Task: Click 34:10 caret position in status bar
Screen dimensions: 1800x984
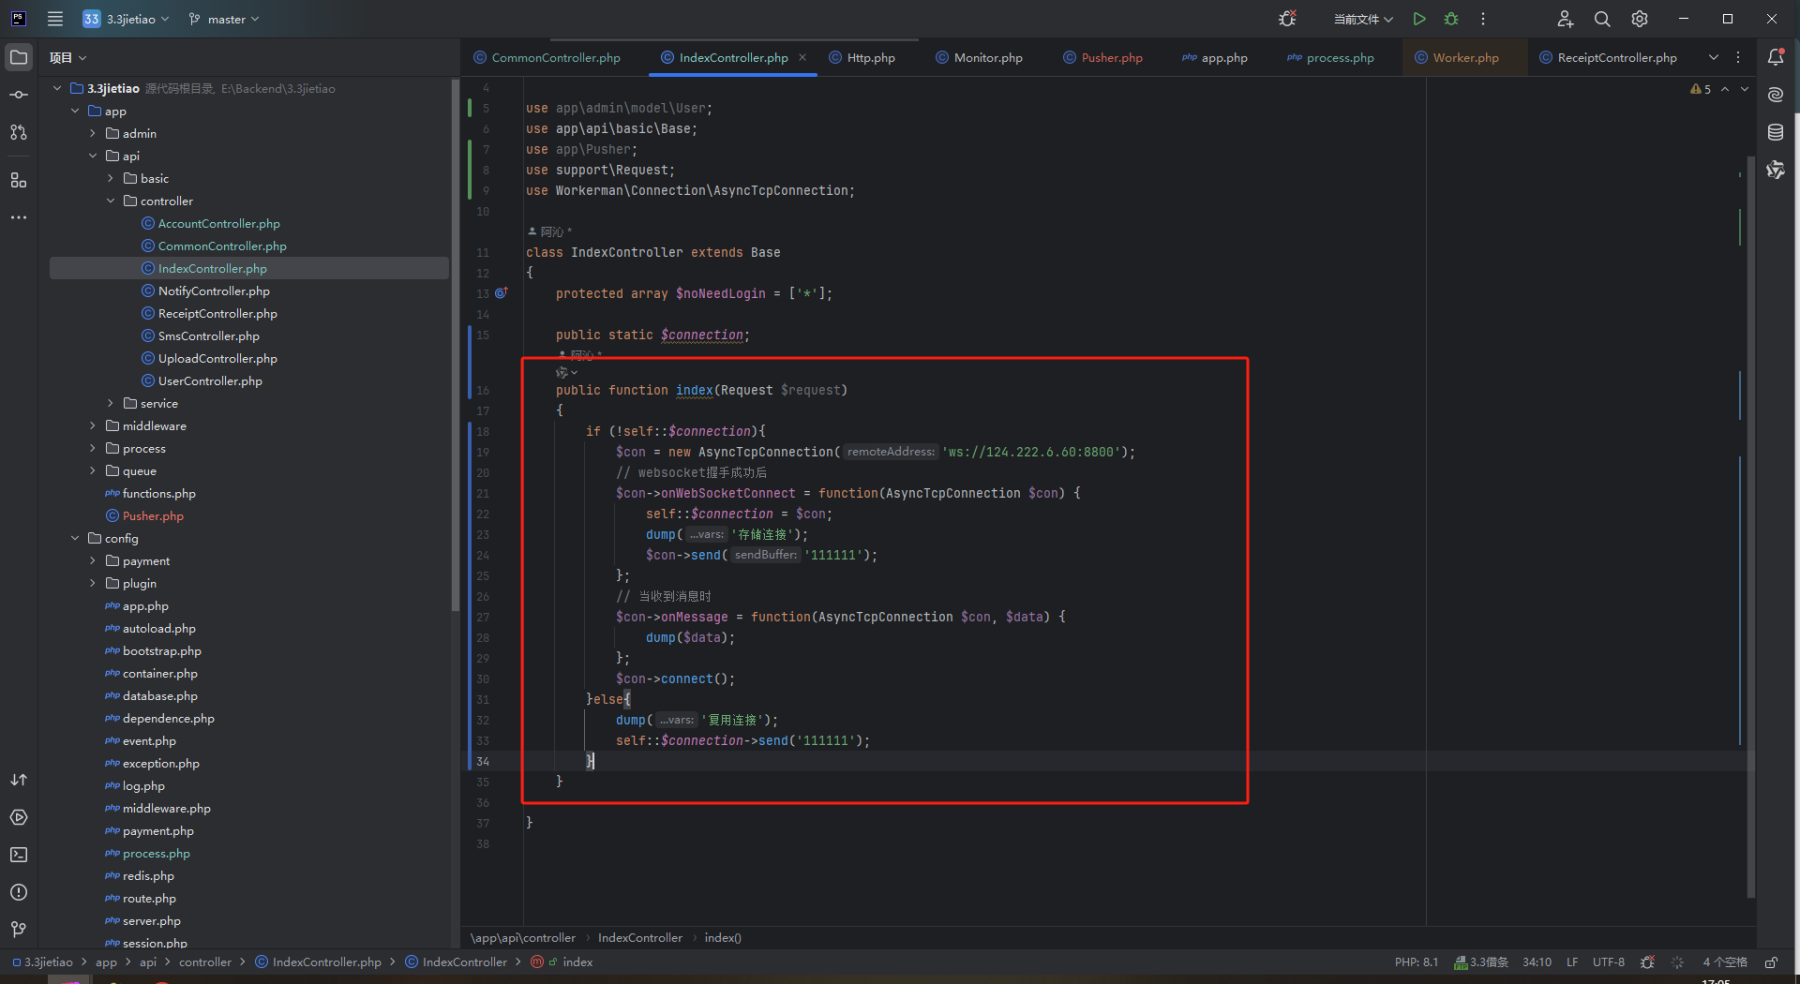Action: click(x=1537, y=962)
